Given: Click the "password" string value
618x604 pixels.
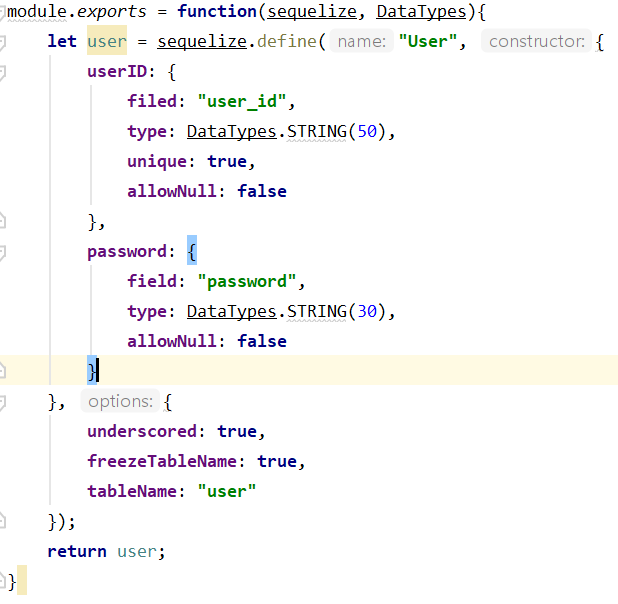Looking at the screenshot, I should pos(247,281).
